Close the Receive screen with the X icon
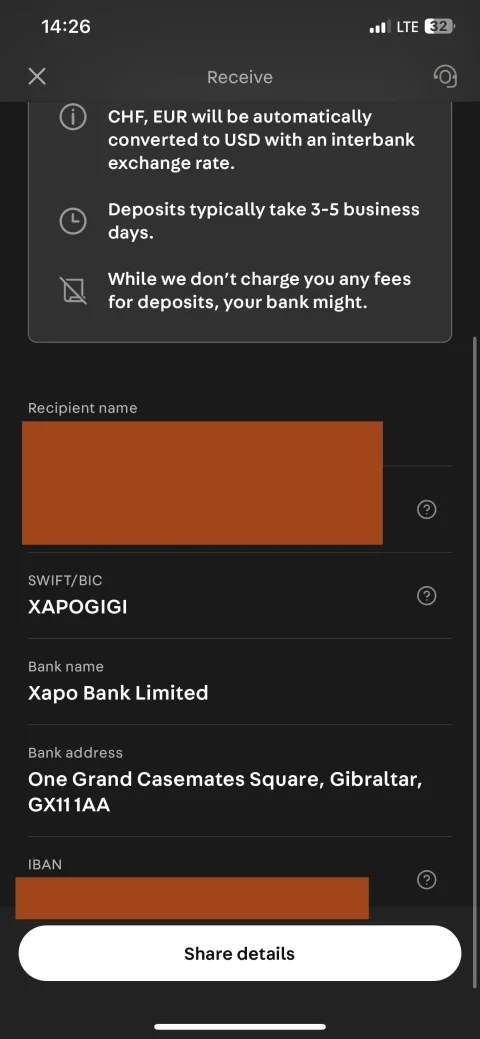The height and width of the screenshot is (1039, 480). pos(37,77)
